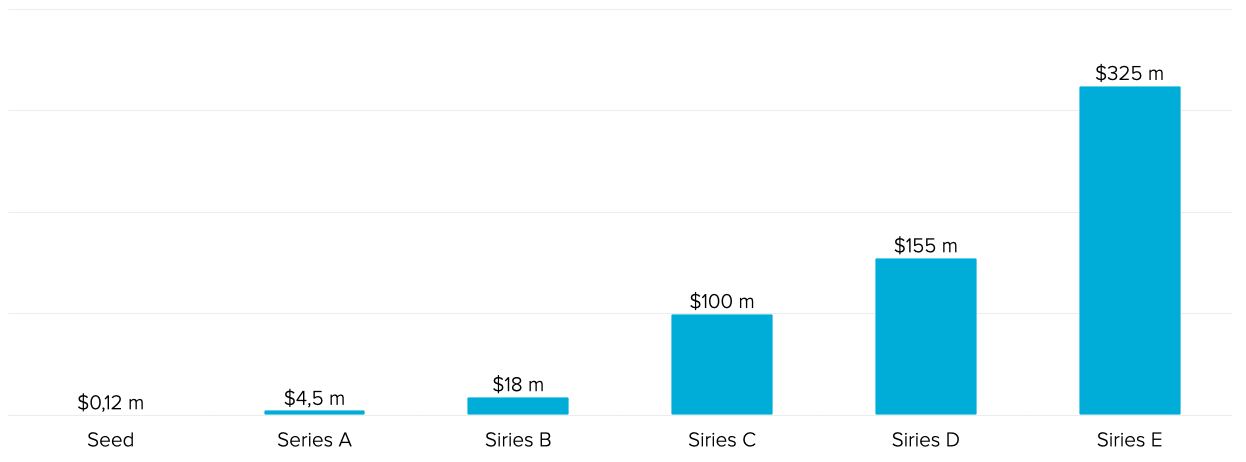Click the $155 m value label
This screenshot has width=1246, height=462.
point(926,245)
